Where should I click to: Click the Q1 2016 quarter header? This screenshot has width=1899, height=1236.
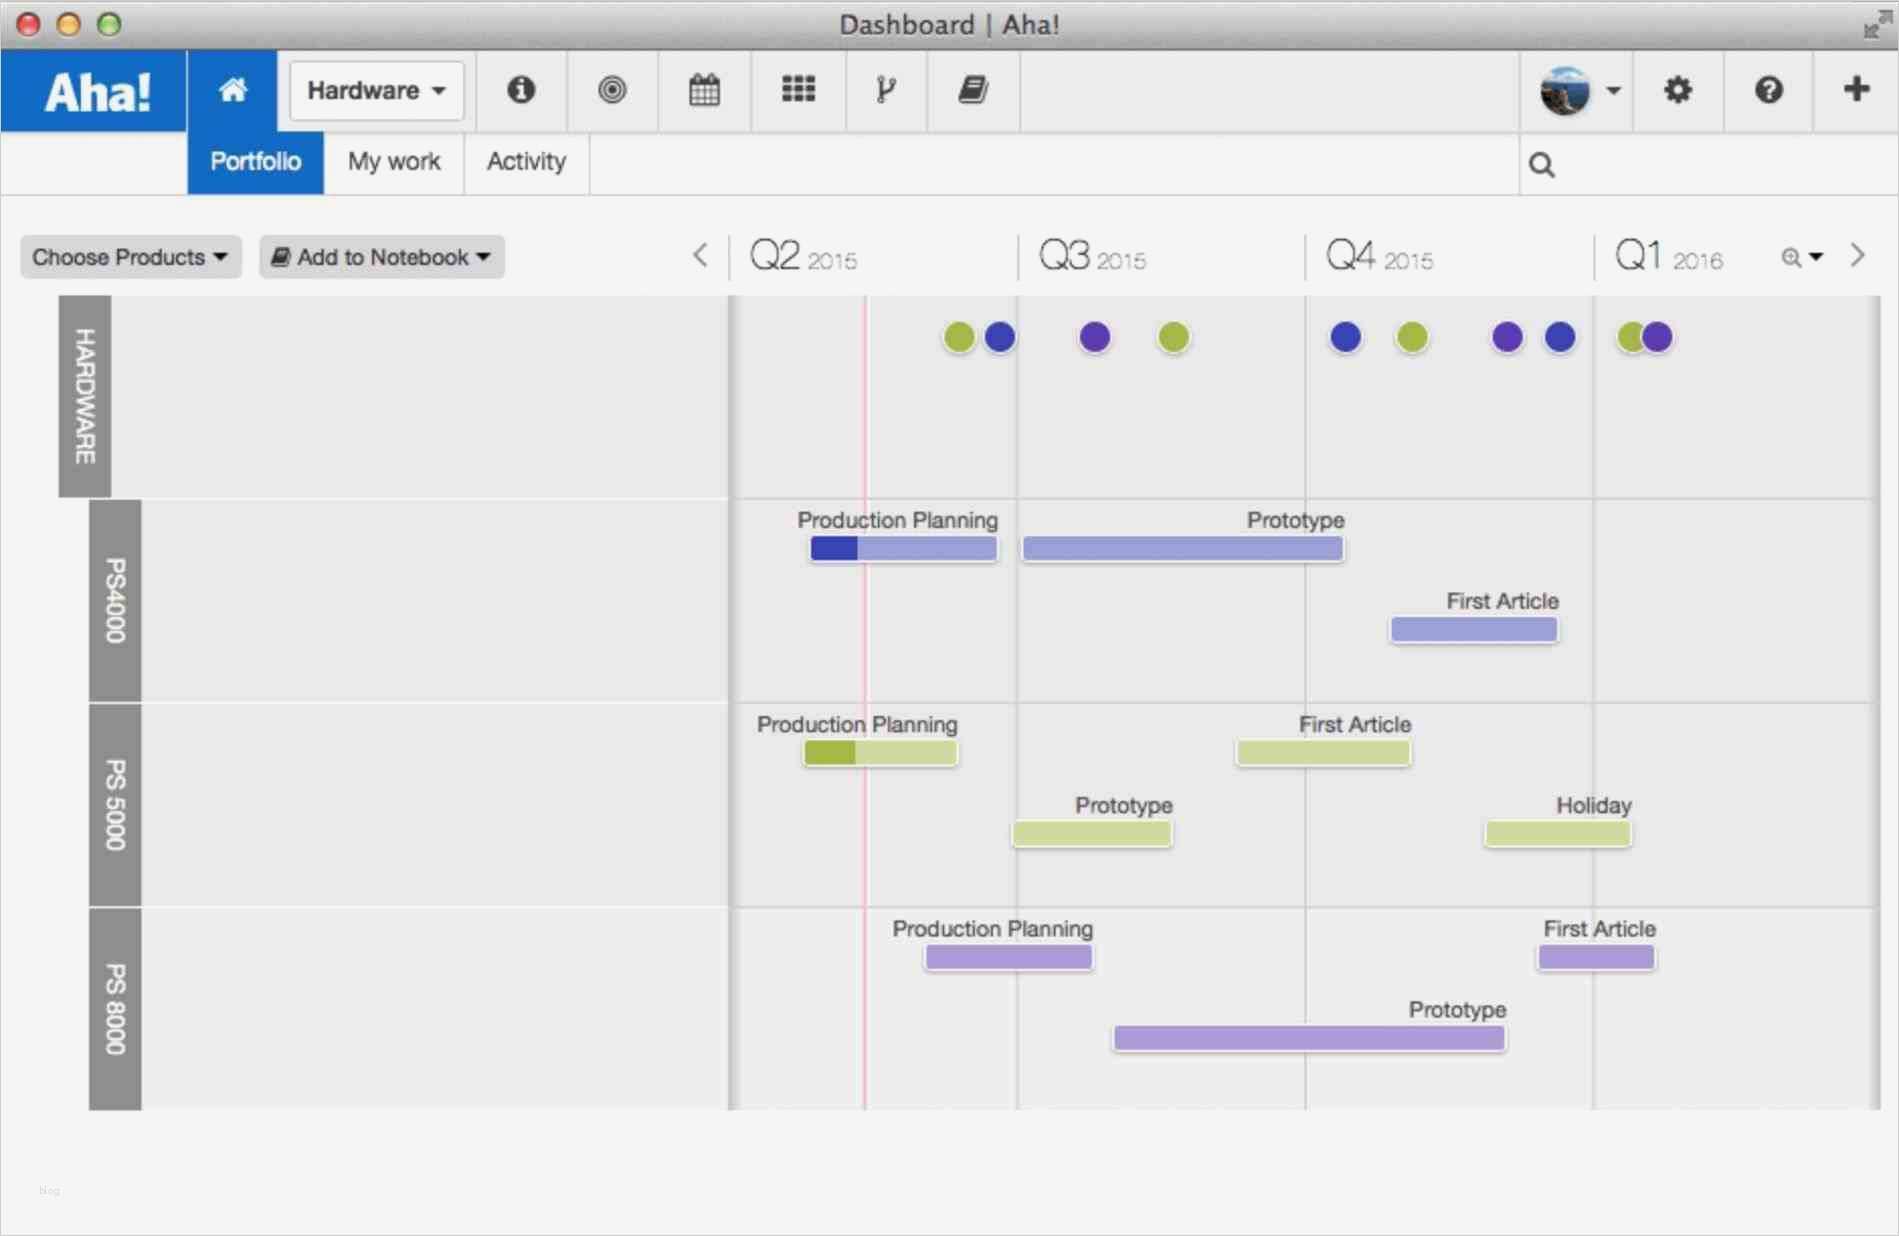click(1668, 256)
